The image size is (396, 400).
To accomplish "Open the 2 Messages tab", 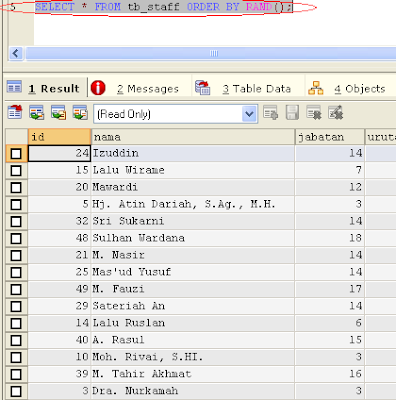I will click(x=140, y=88).
